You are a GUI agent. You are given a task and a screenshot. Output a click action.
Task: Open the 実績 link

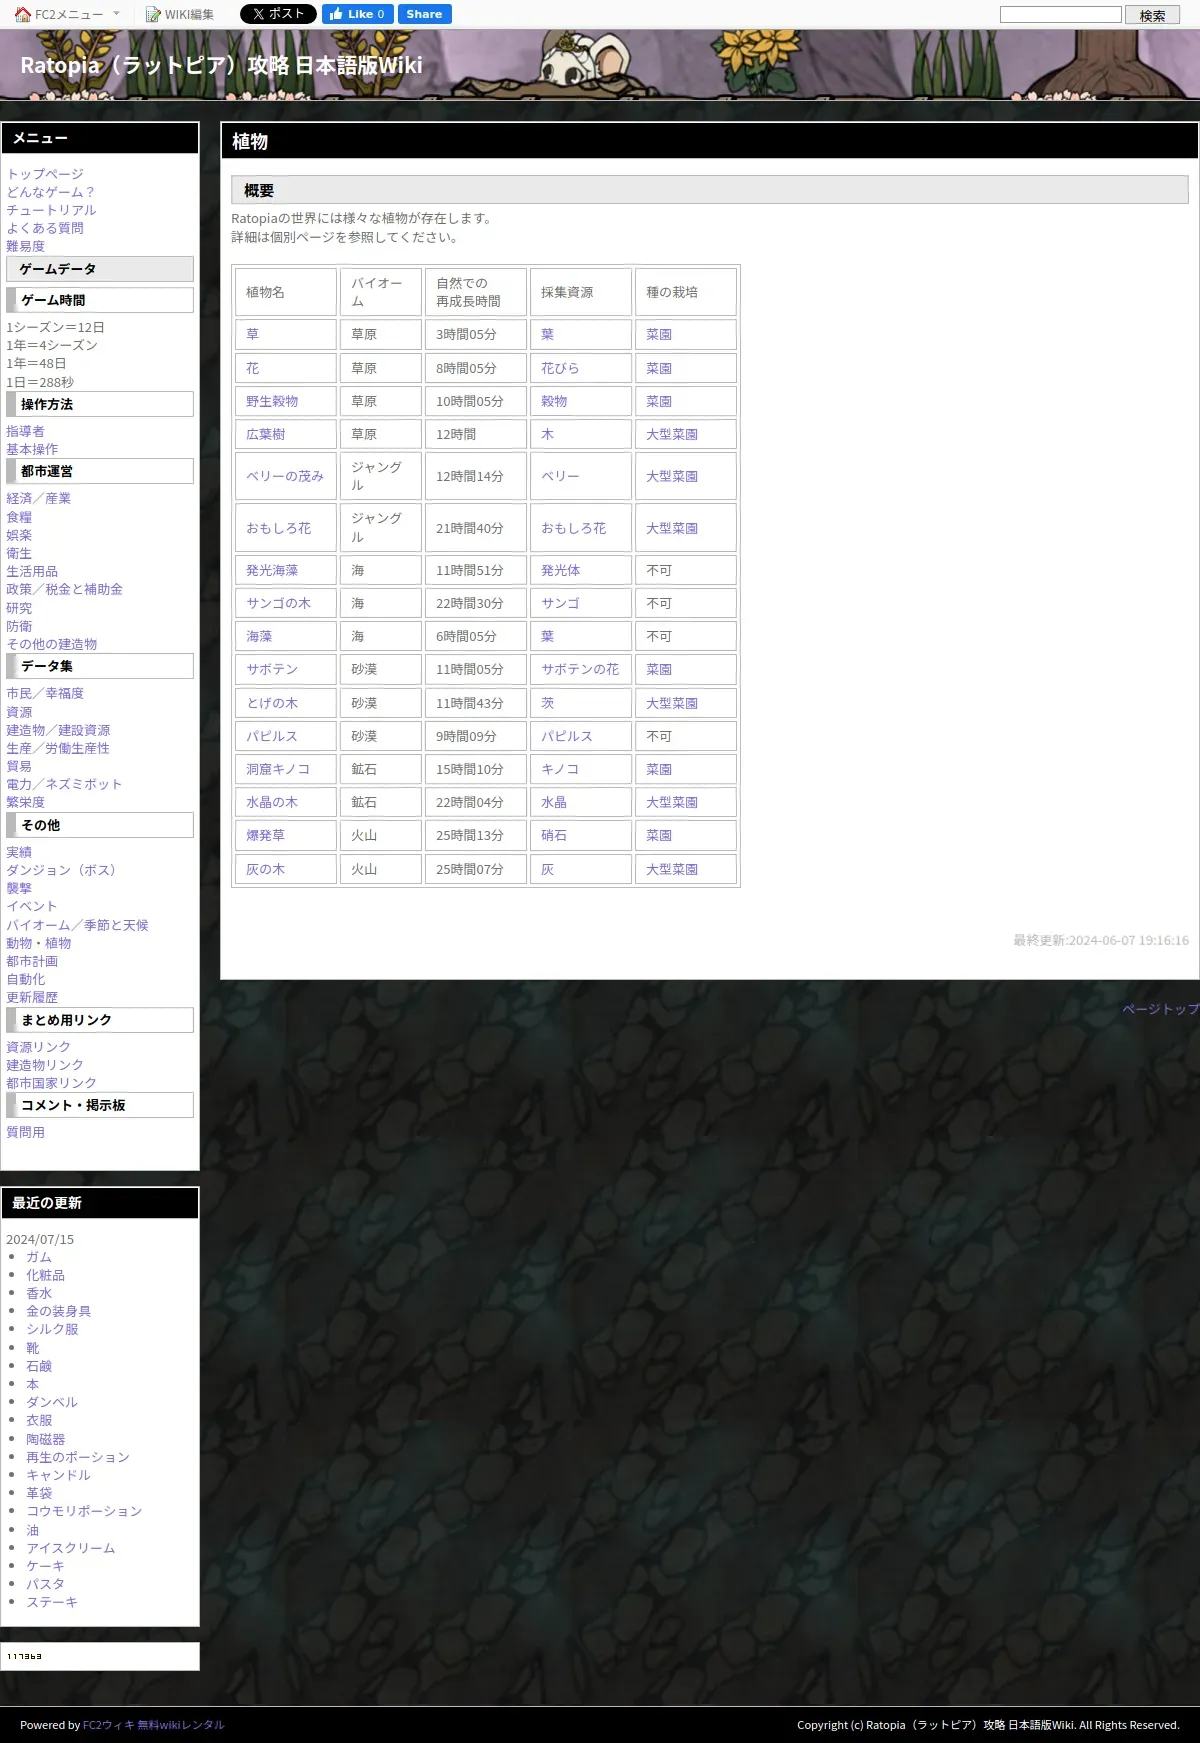click(19, 852)
